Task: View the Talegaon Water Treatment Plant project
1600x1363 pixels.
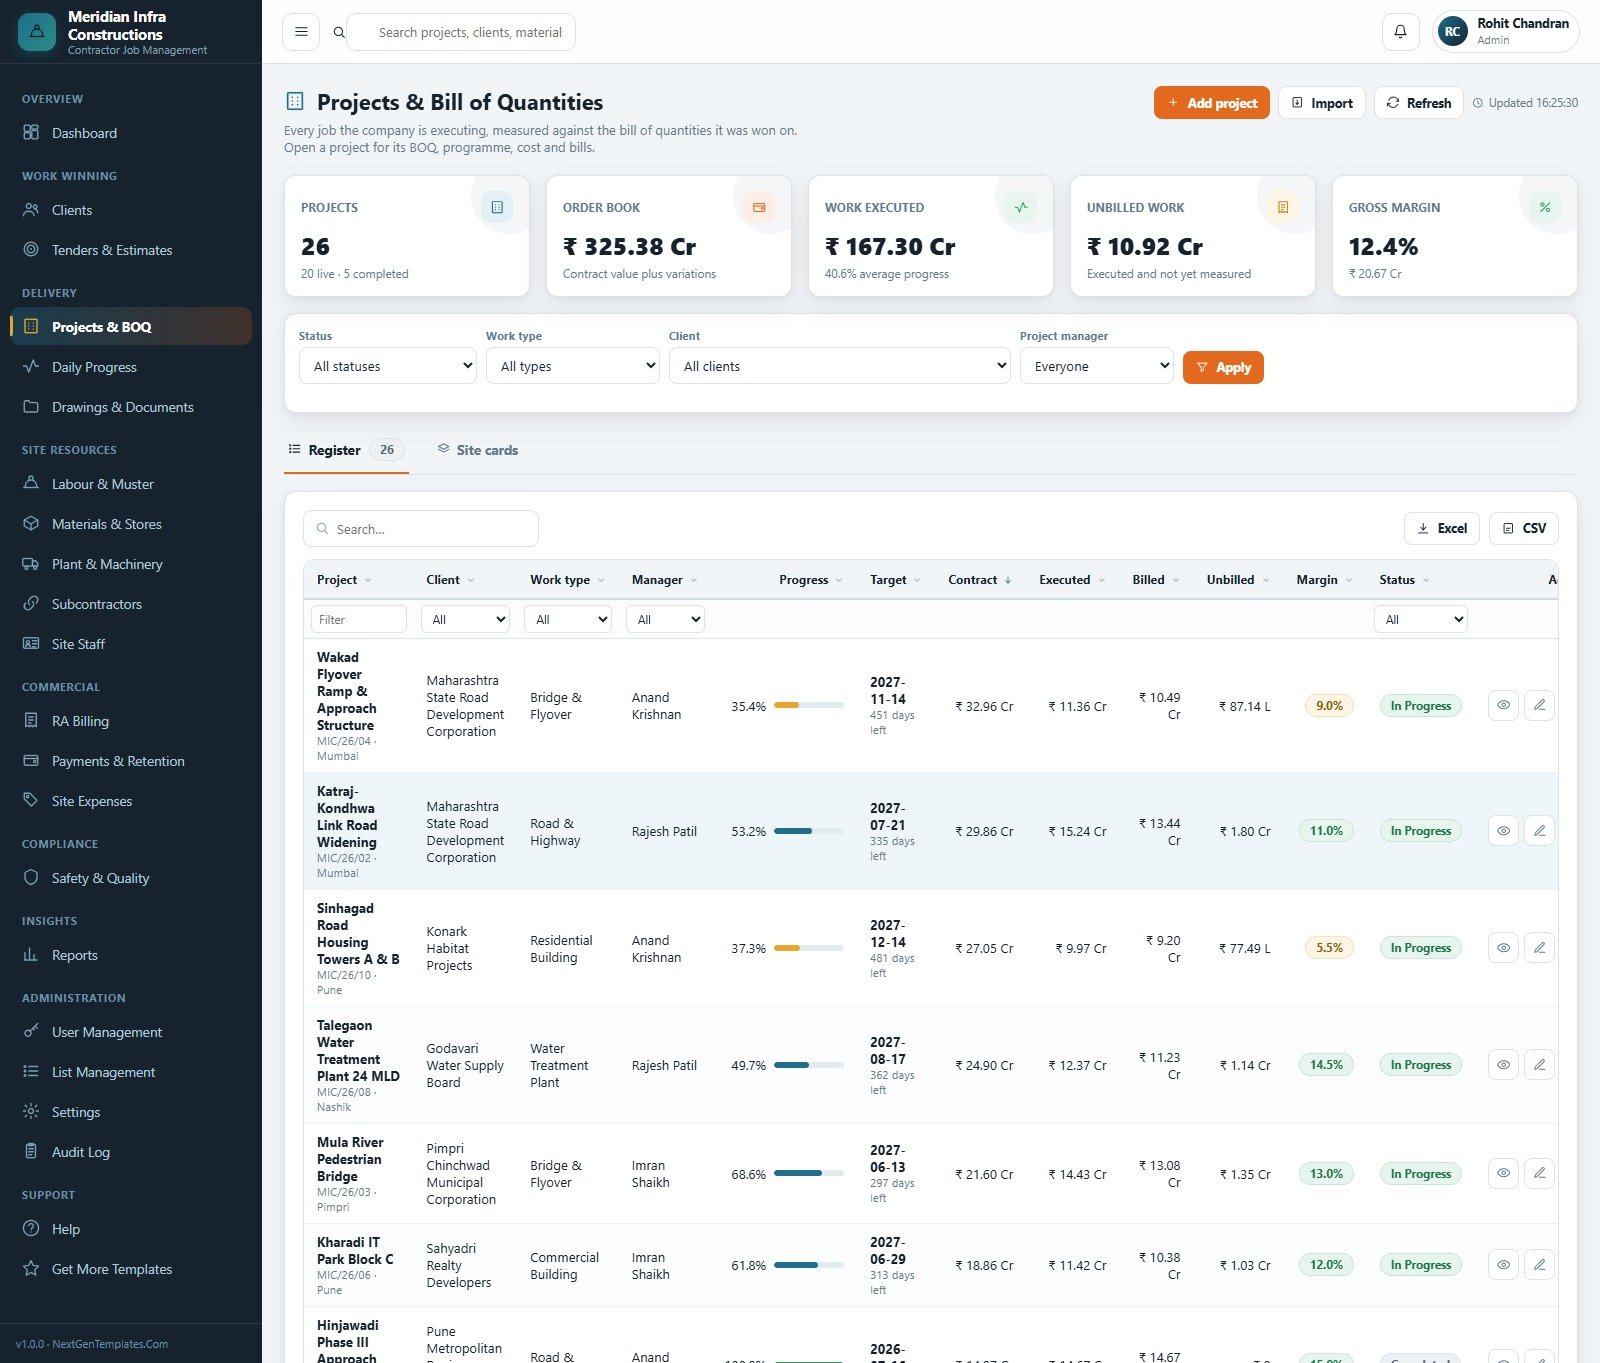Action: 1503,1064
